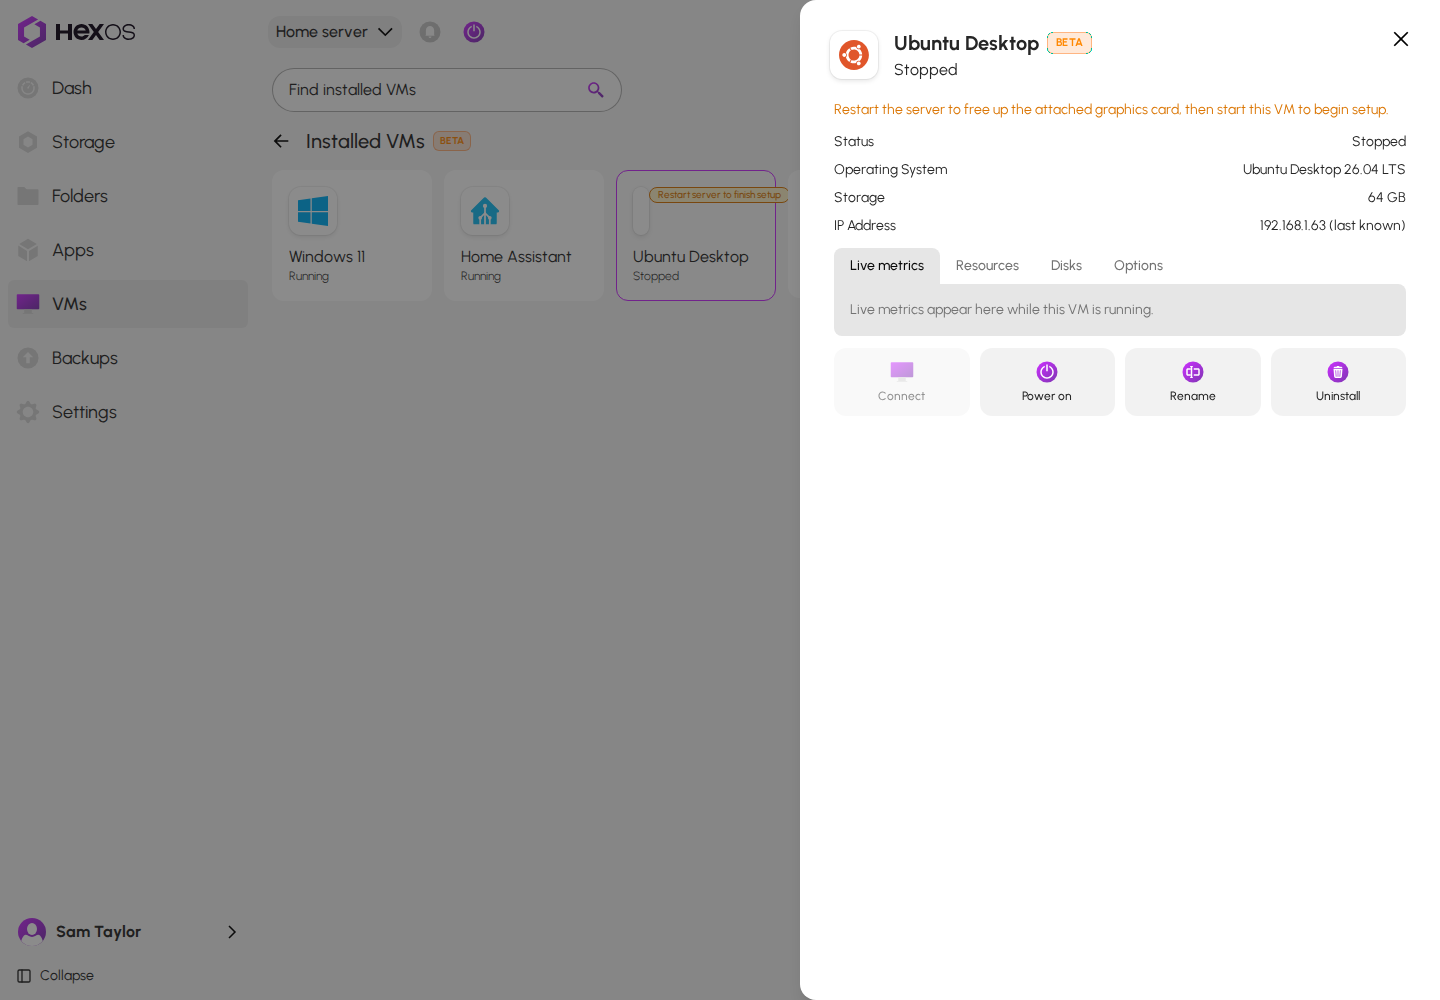Click Sam Taylor avatar icon
Screen dimensions: 1440x1000
coord(32,931)
